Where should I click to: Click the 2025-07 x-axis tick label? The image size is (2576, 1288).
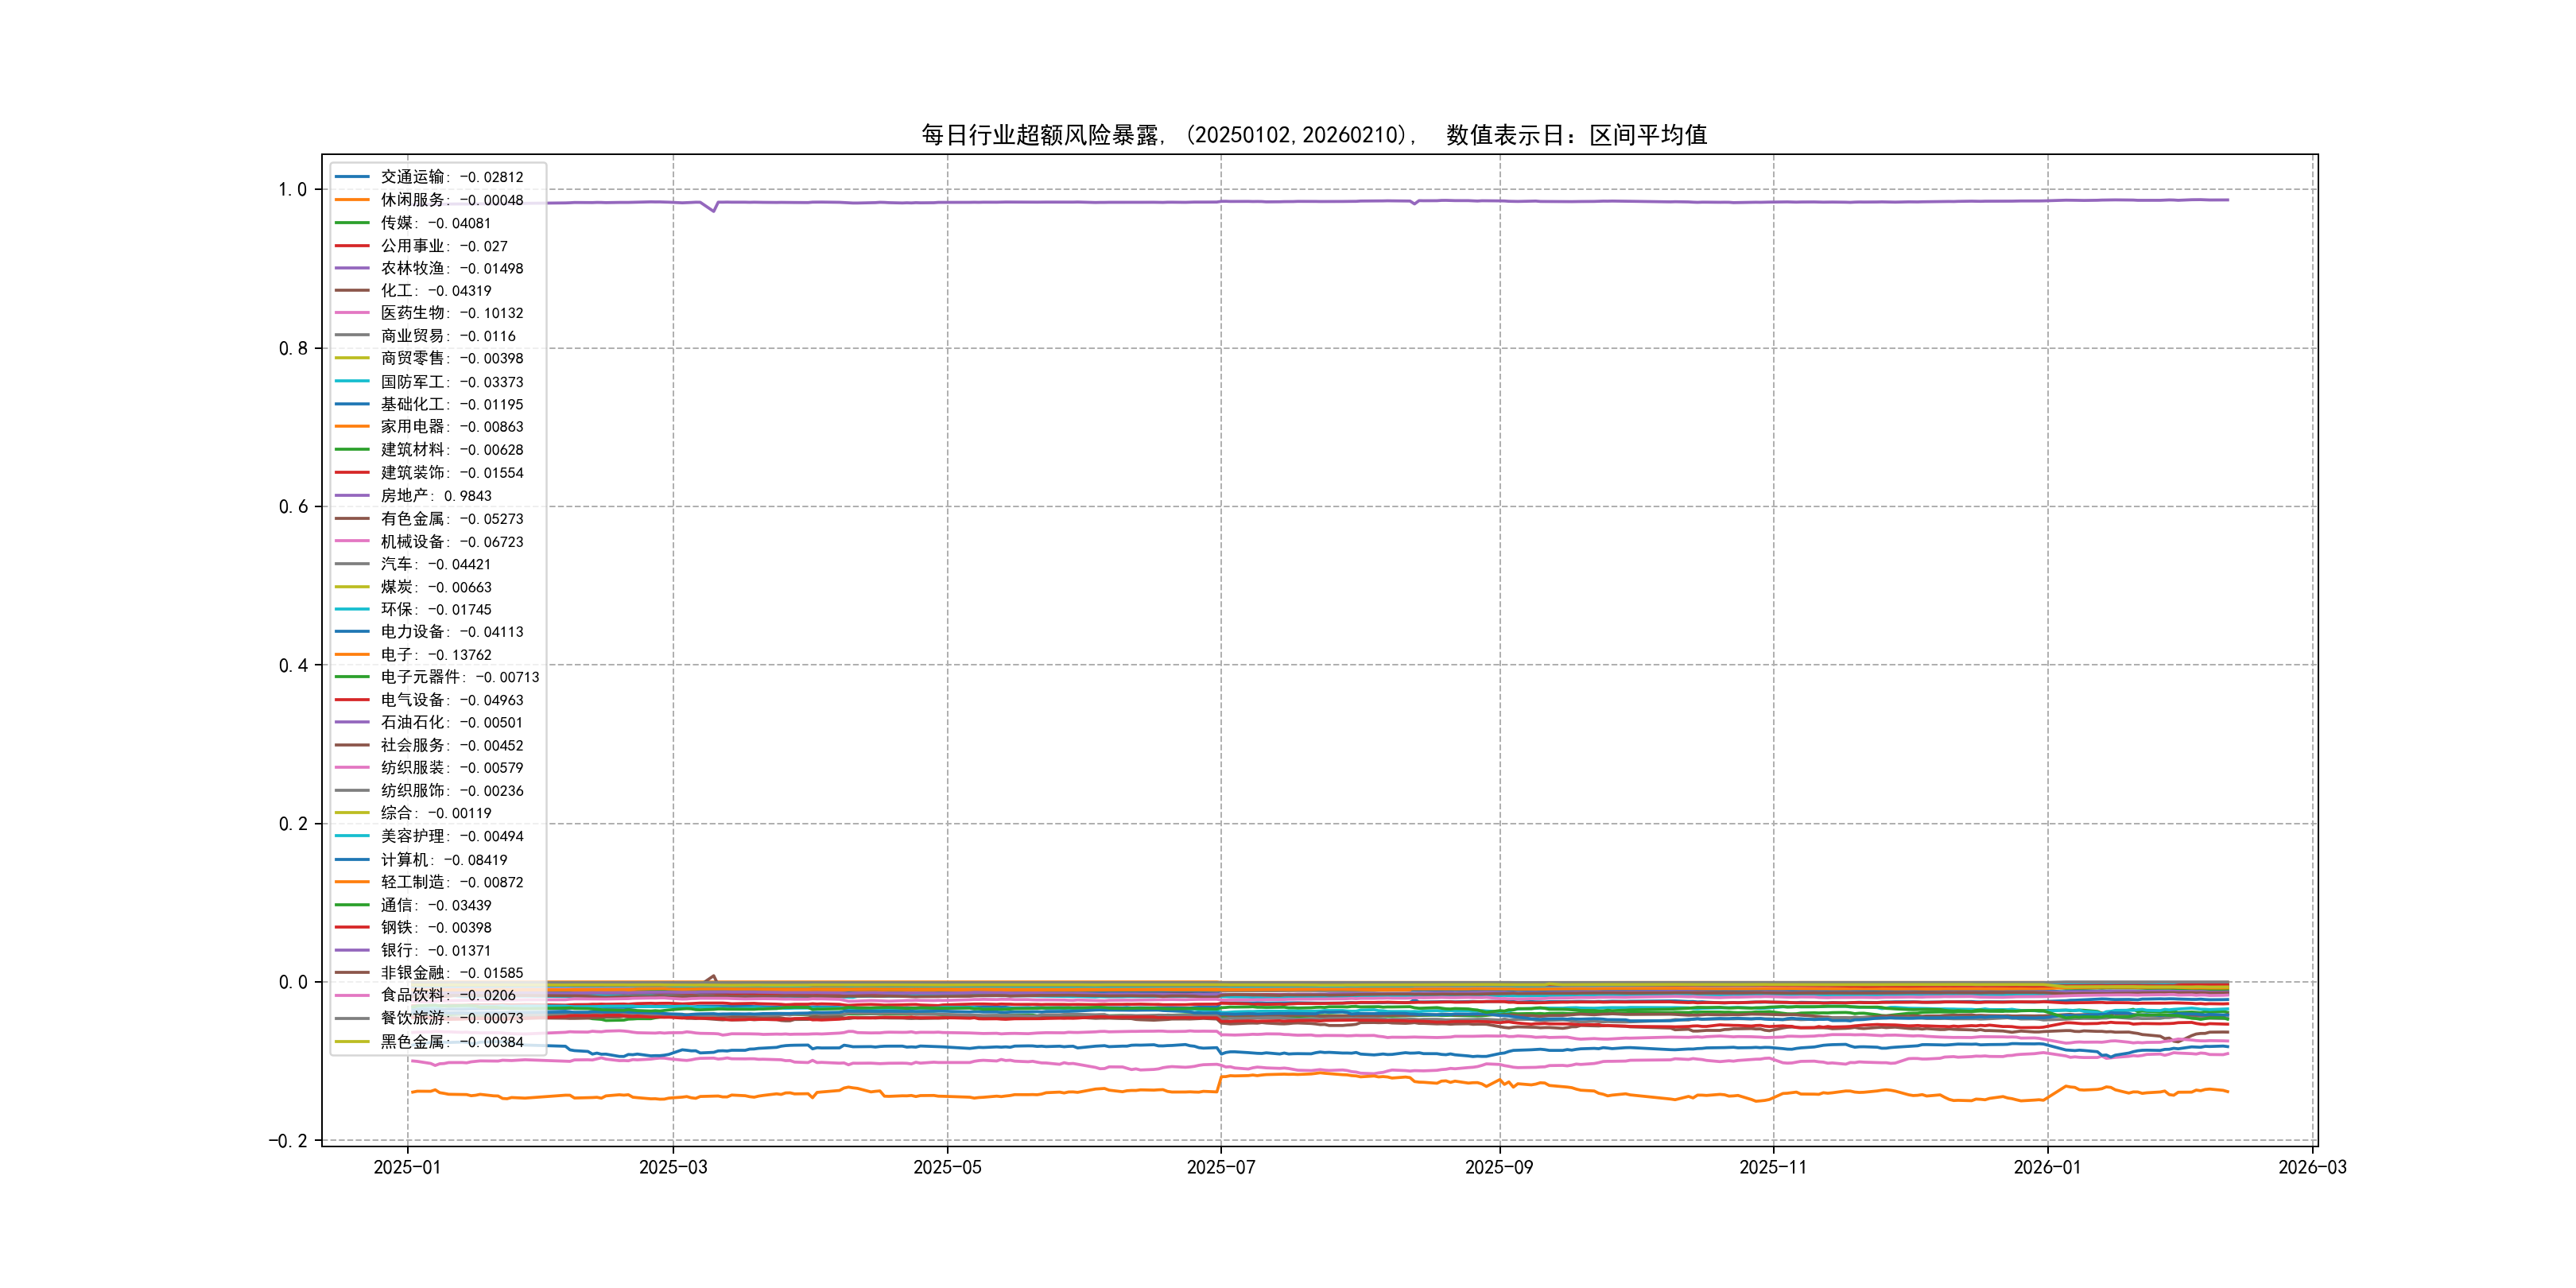coord(1220,1168)
